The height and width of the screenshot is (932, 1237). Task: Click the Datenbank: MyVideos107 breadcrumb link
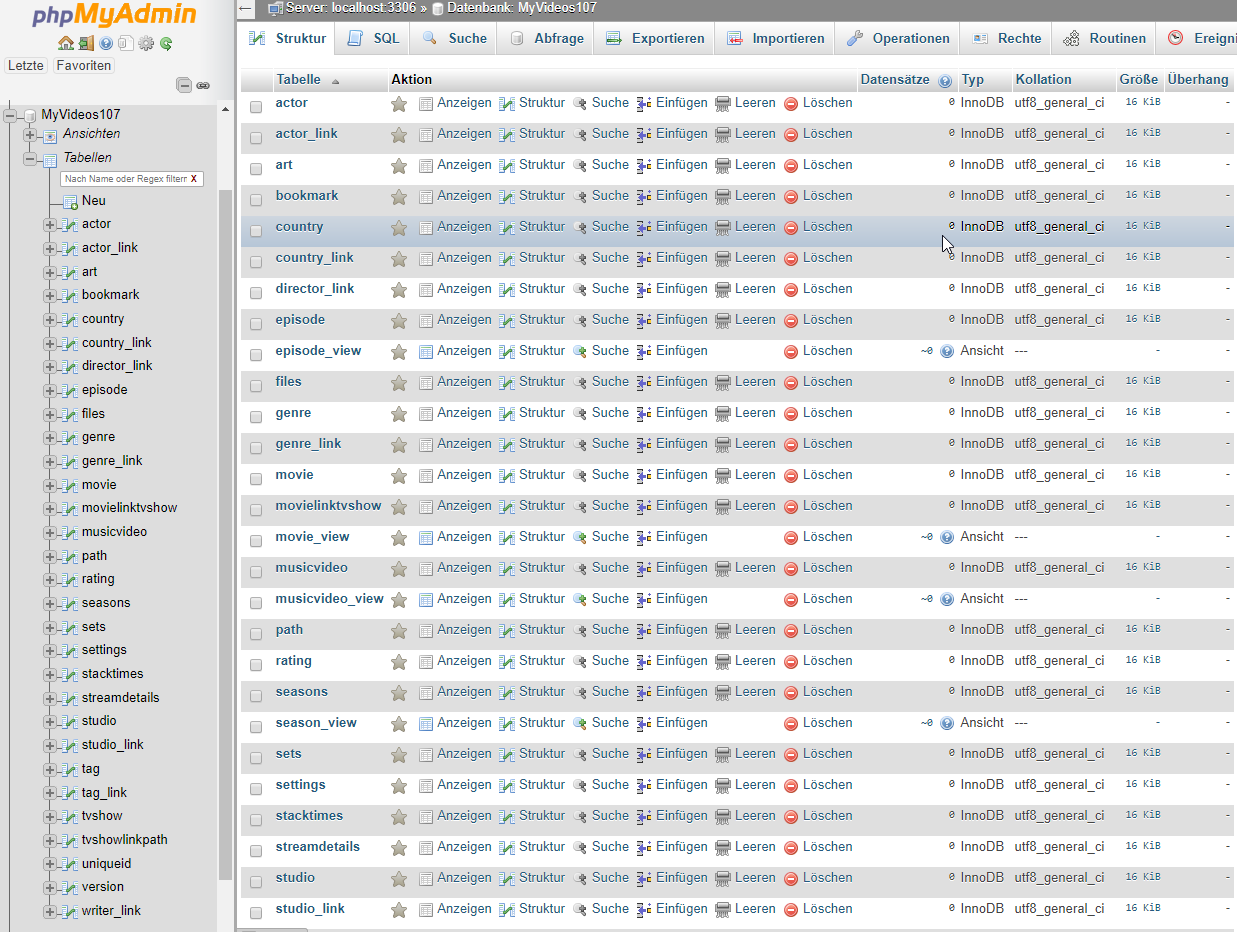pos(522,8)
